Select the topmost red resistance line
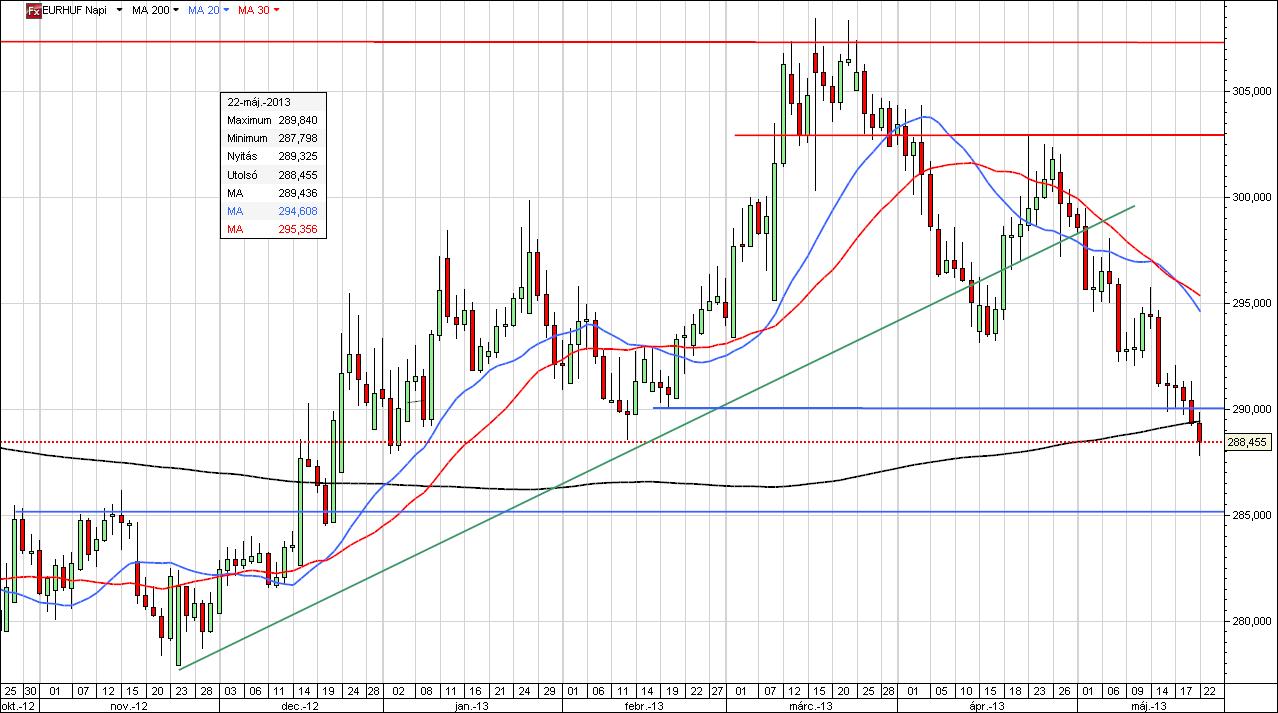The height and width of the screenshot is (713, 1278). 612,42
